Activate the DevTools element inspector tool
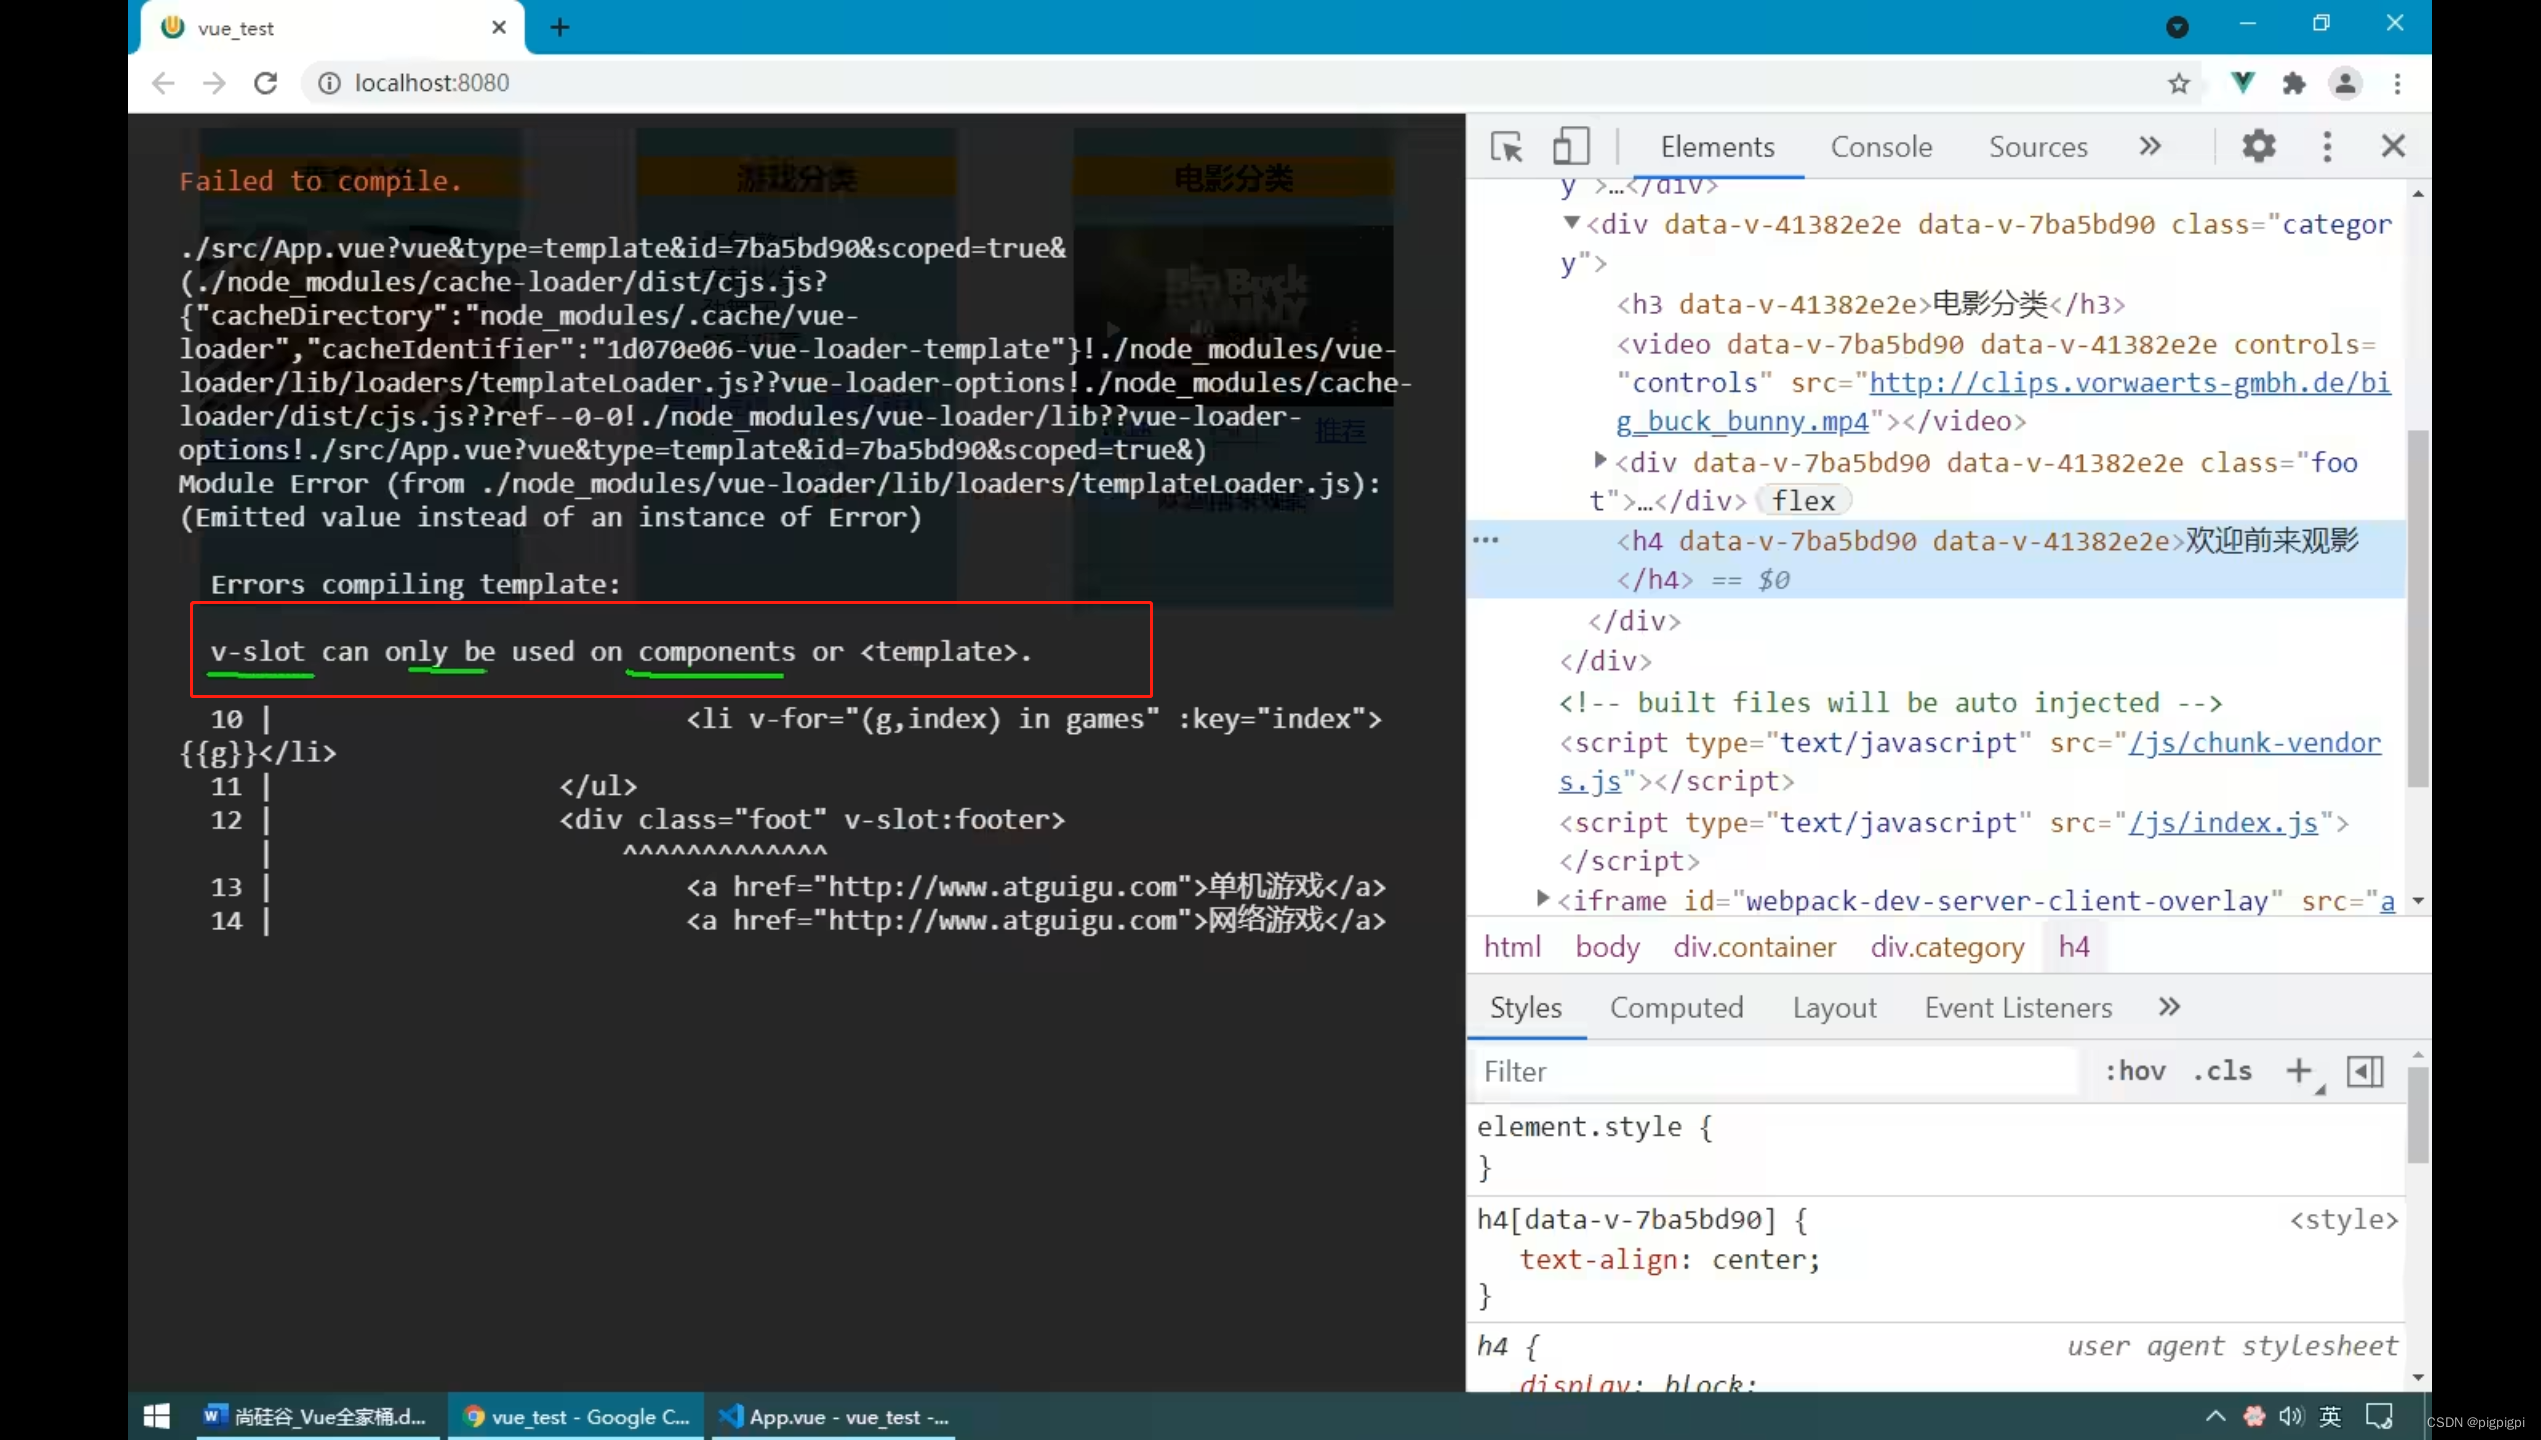 click(x=1506, y=147)
